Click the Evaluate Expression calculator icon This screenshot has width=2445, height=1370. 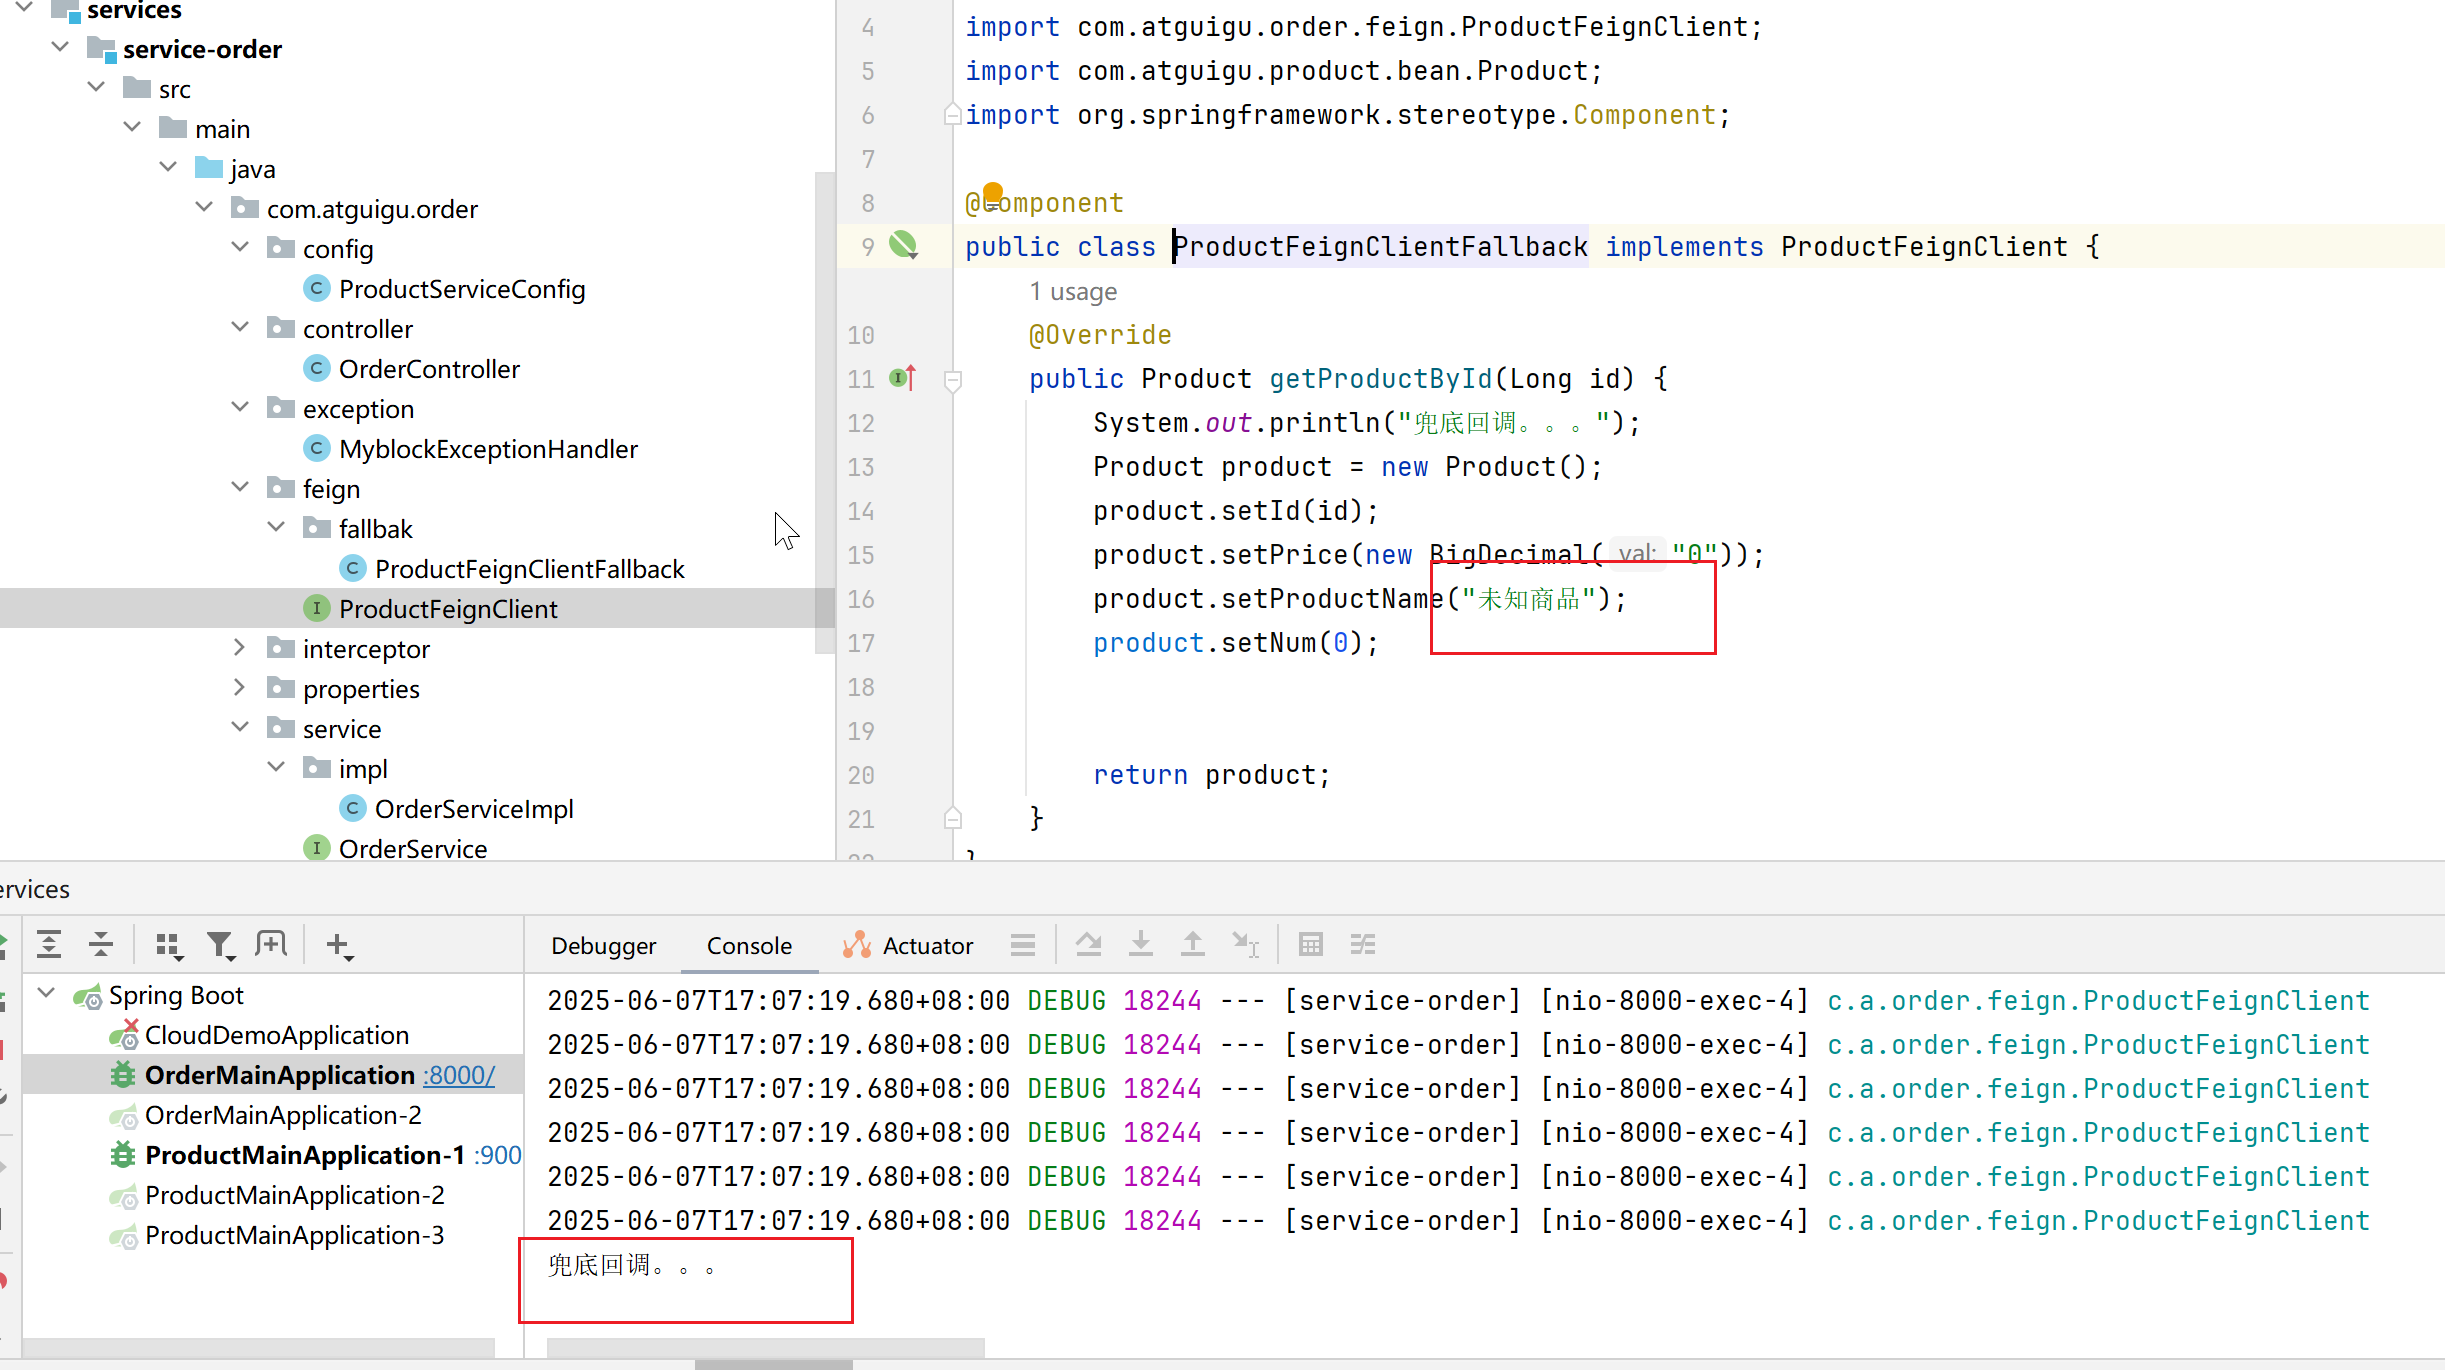coord(1310,944)
